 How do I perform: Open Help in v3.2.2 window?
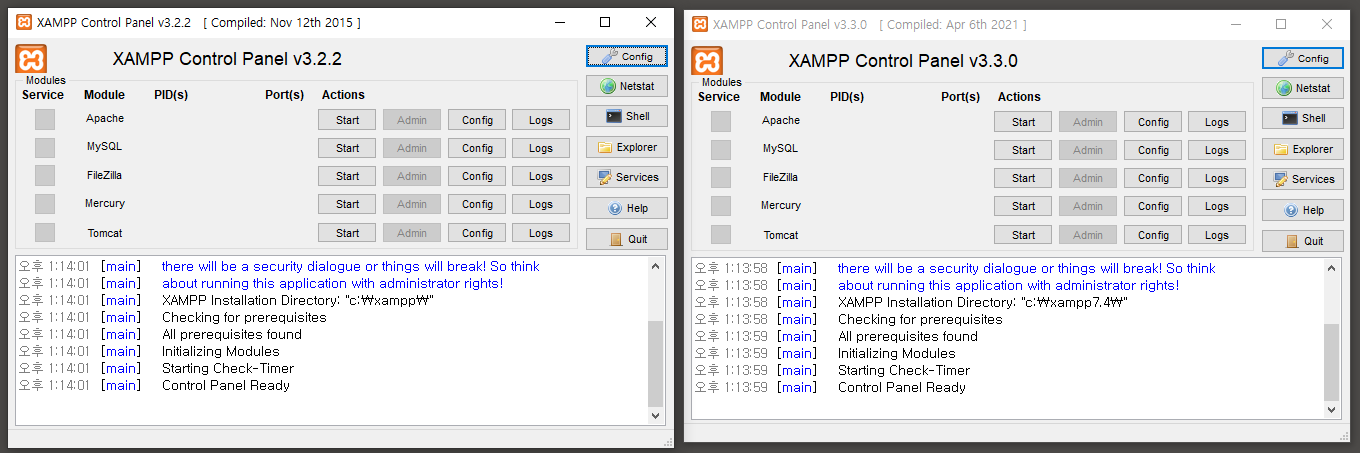tap(627, 209)
